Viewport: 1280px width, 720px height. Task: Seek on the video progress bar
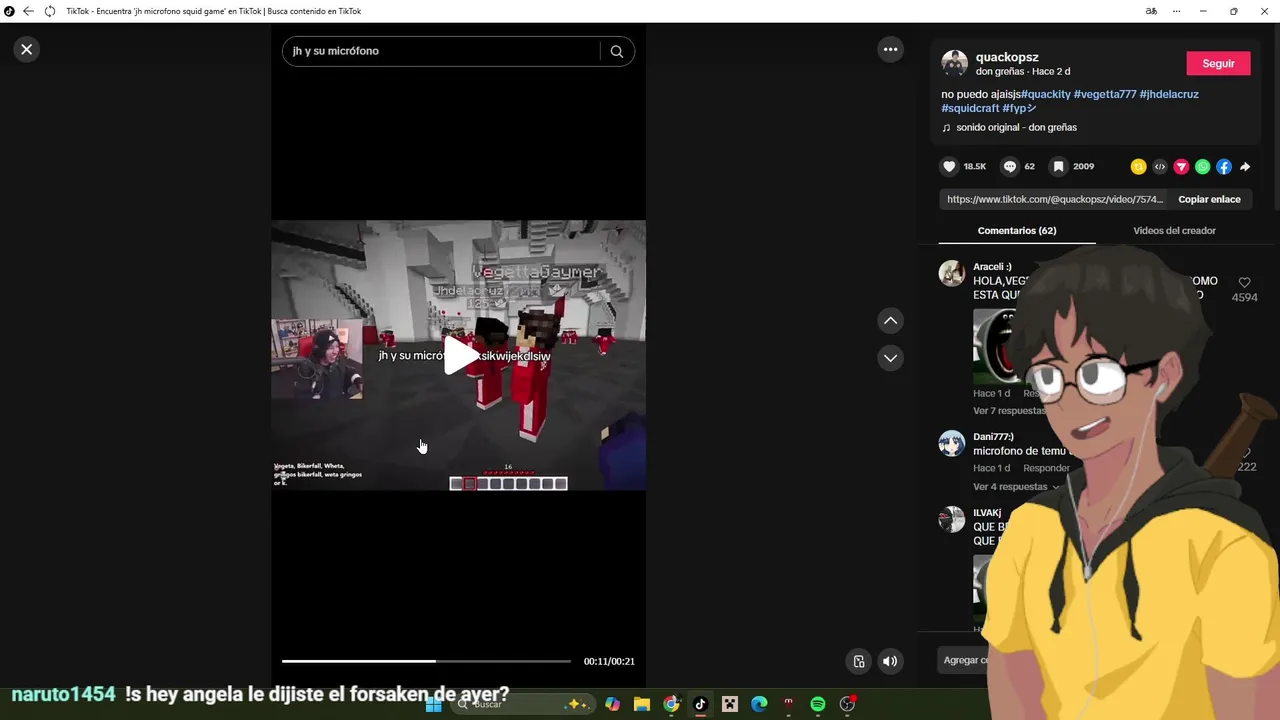pos(426,661)
